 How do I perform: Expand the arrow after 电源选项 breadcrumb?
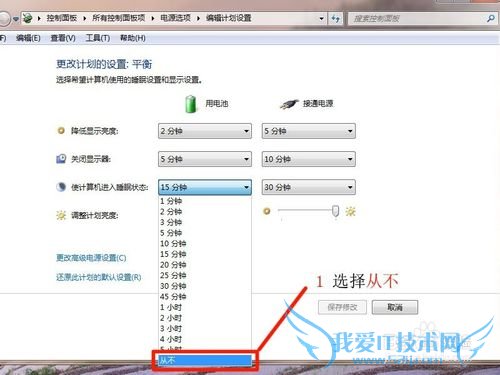point(198,18)
